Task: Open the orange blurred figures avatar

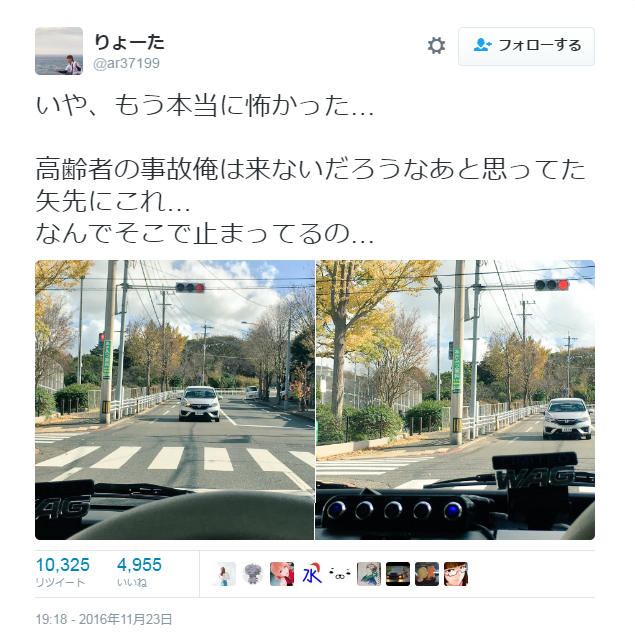Action: point(427,574)
